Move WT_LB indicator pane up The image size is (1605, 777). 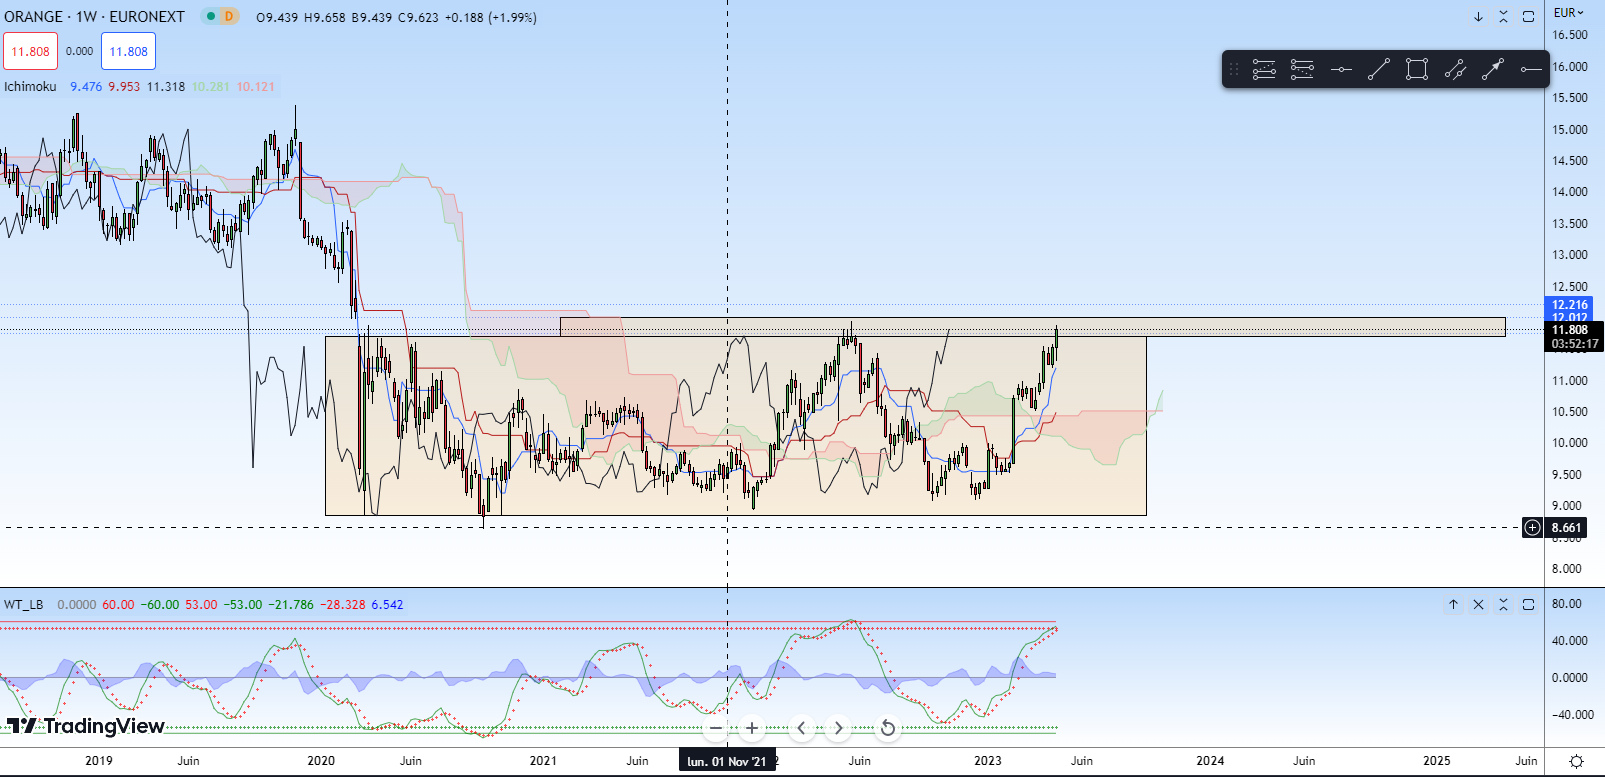[x=1453, y=605]
